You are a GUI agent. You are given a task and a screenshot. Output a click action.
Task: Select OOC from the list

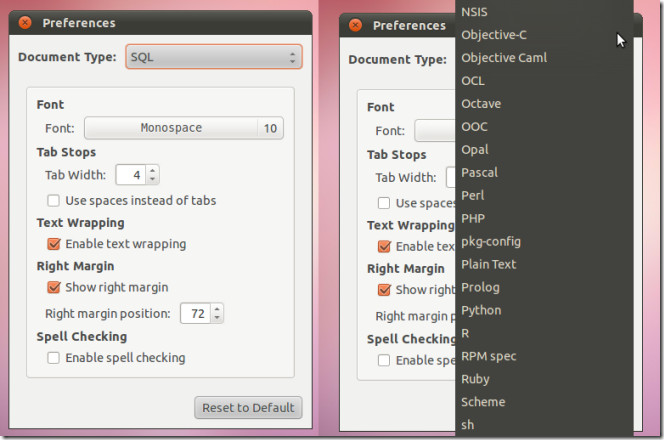click(x=544, y=127)
